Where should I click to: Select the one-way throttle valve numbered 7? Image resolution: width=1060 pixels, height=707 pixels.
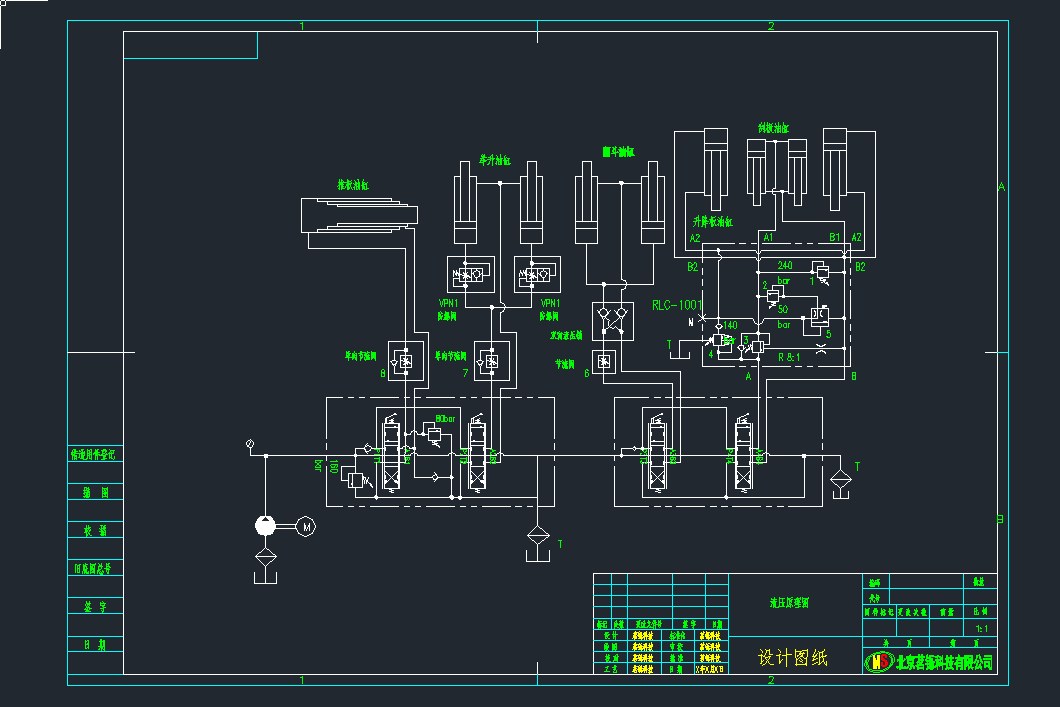[489, 362]
